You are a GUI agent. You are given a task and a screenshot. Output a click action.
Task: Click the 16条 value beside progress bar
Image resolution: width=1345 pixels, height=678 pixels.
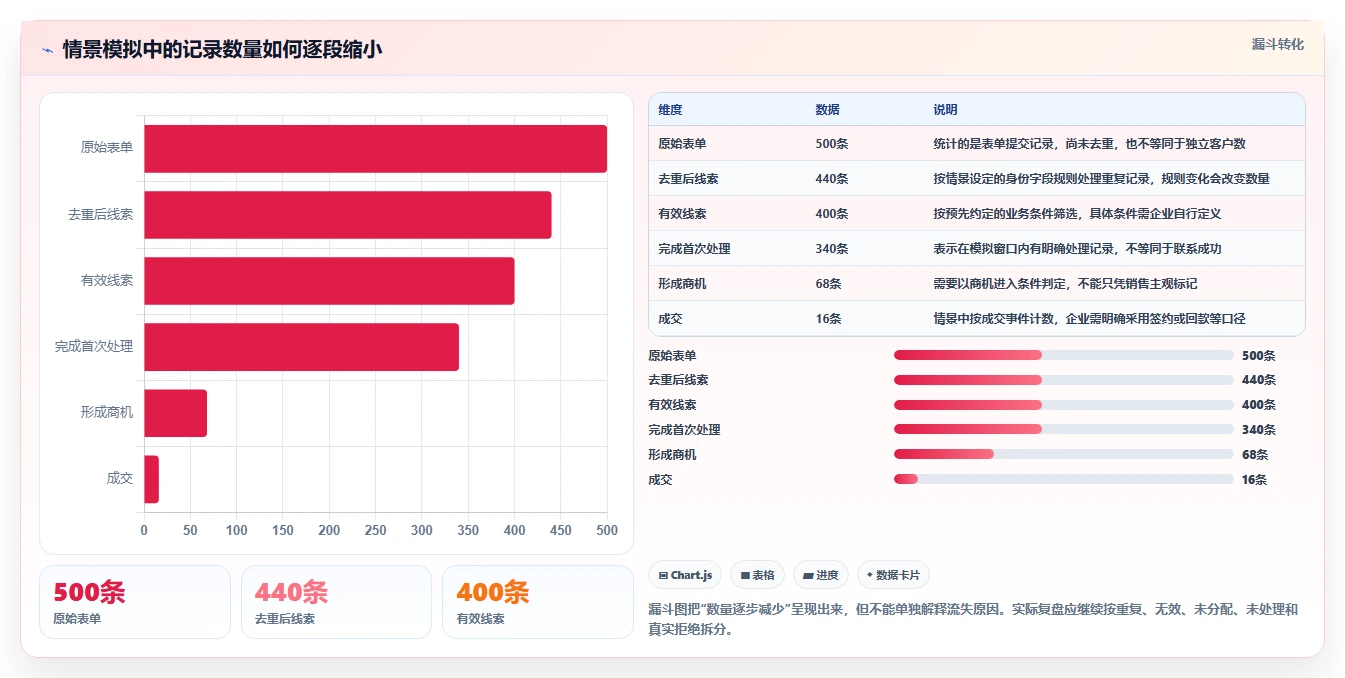1255,480
